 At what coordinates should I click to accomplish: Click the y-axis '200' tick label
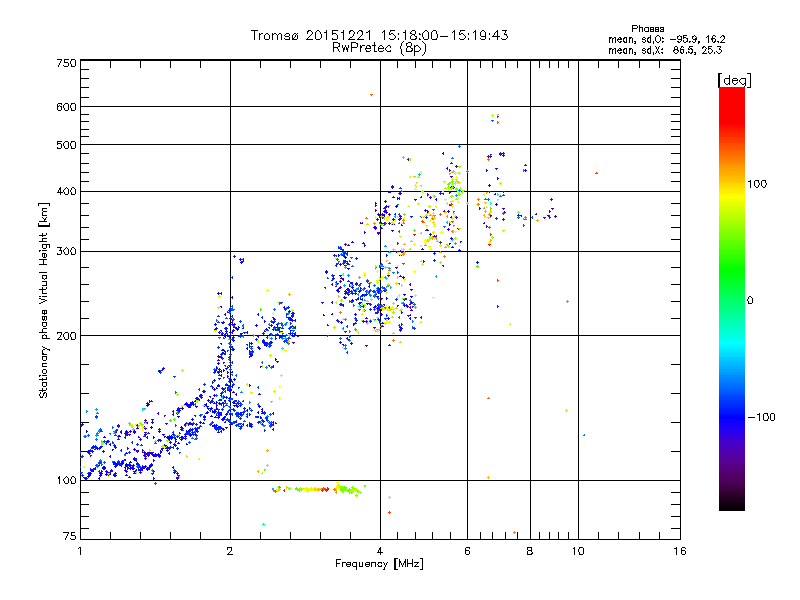coord(66,336)
